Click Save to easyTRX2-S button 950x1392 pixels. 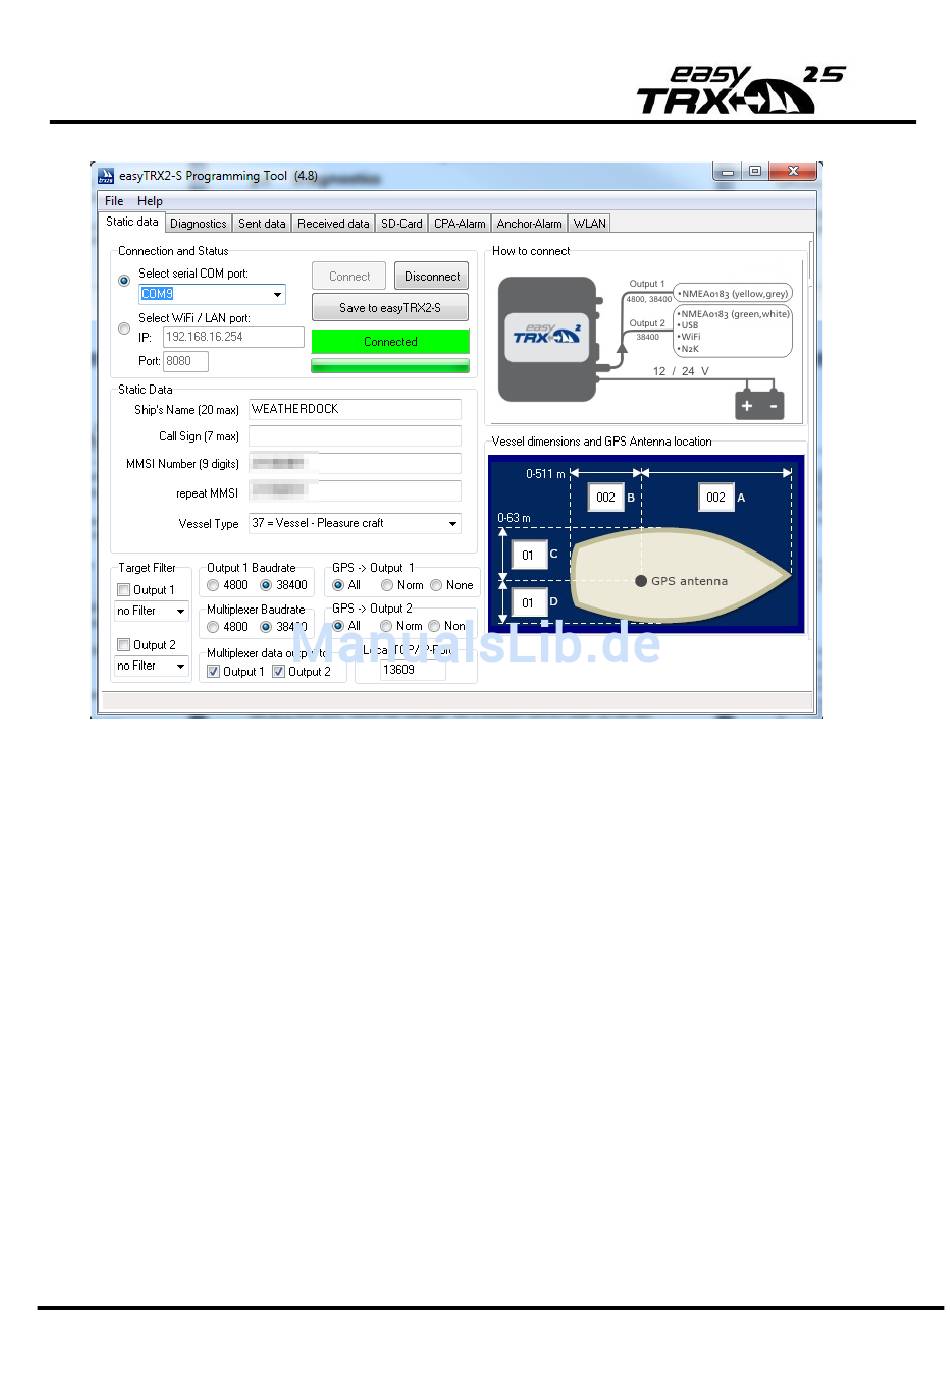click(390, 308)
